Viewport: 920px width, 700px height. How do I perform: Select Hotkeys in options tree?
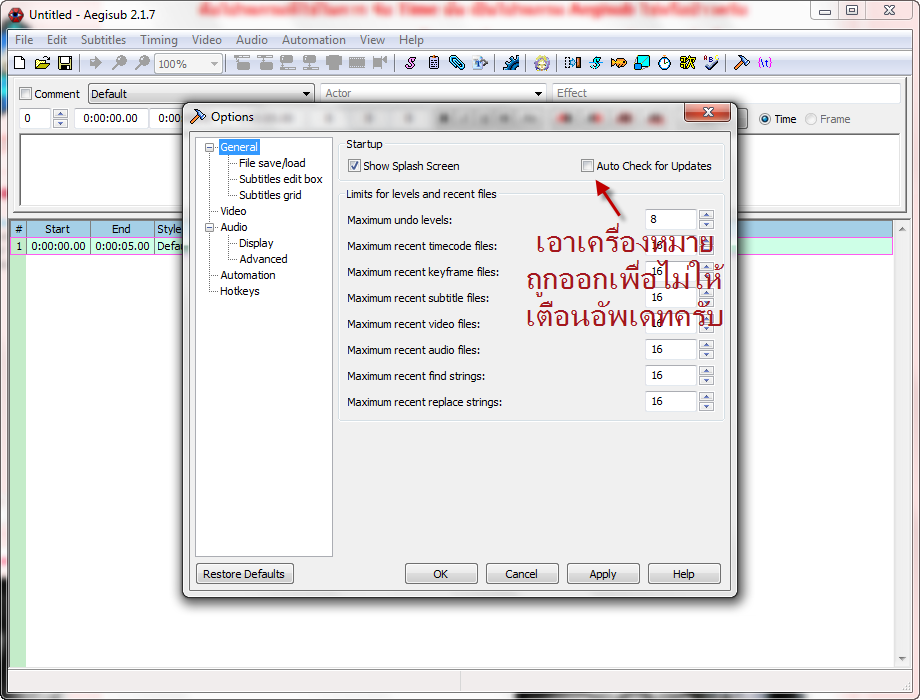click(239, 291)
